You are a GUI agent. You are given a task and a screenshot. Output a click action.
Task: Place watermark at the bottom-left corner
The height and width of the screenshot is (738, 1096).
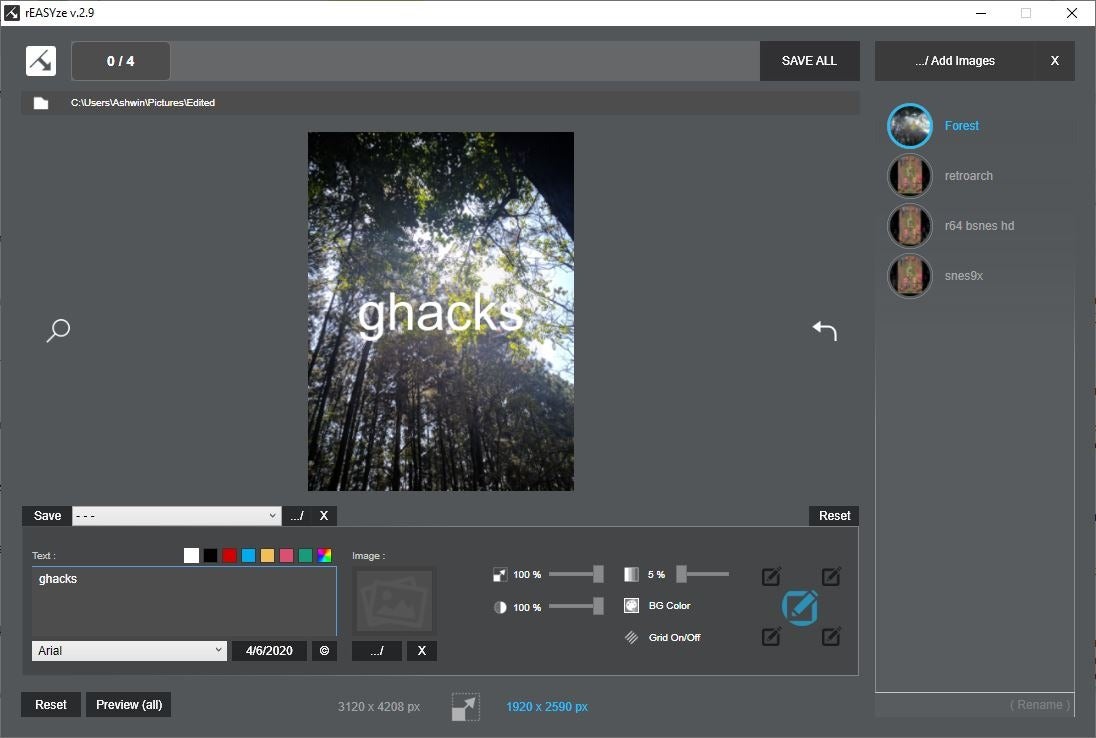pyautogui.click(x=771, y=637)
